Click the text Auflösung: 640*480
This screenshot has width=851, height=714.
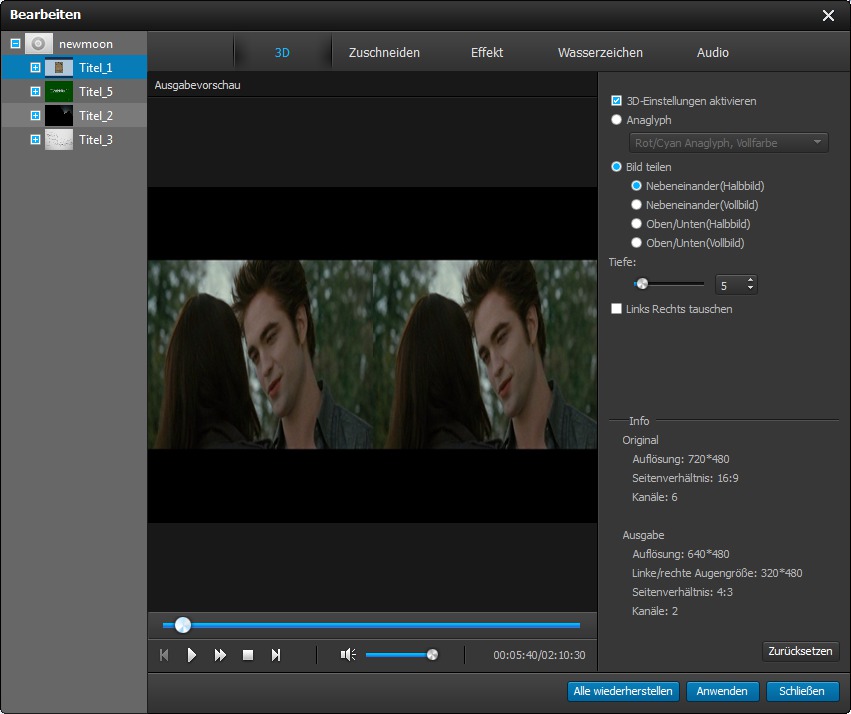(x=681, y=554)
